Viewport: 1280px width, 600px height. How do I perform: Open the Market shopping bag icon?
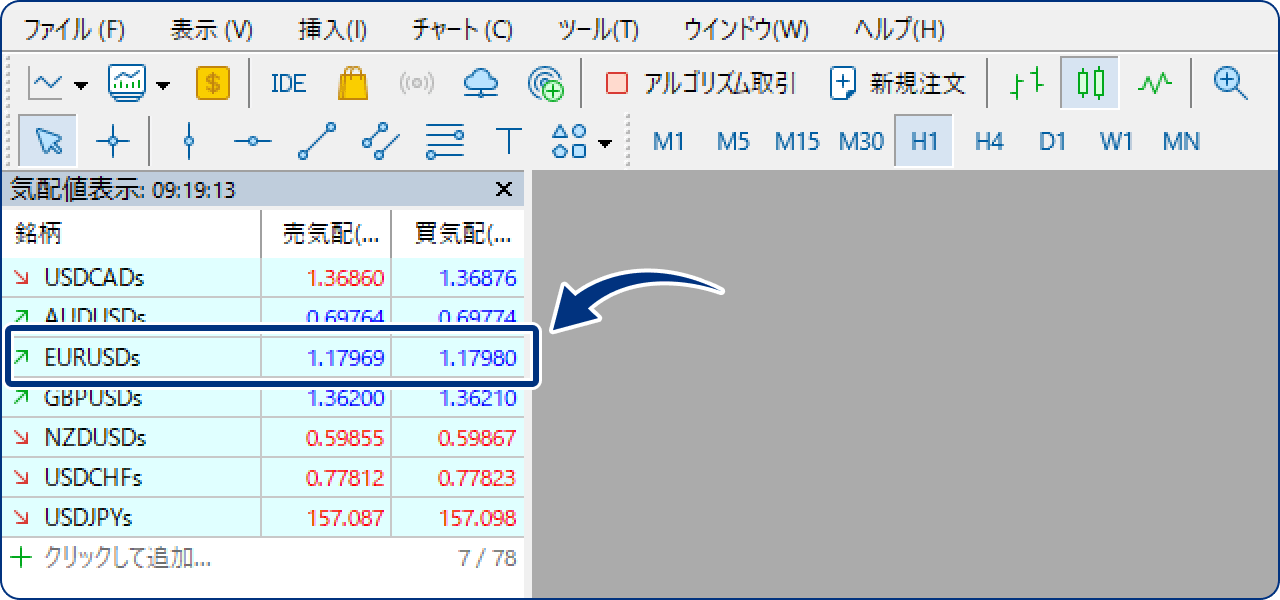click(x=354, y=83)
